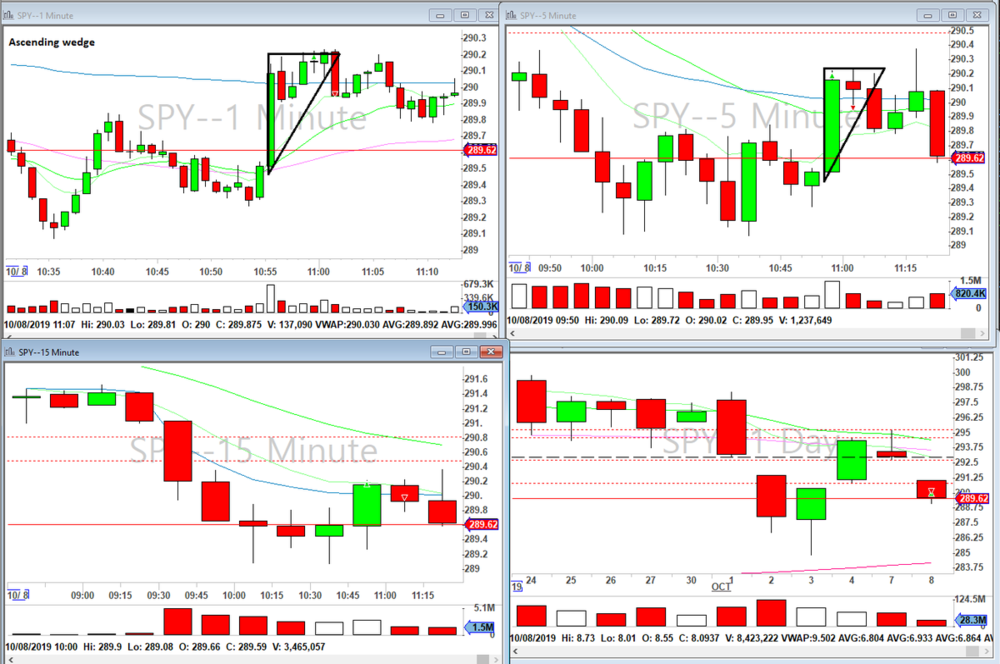Image resolution: width=1000 pixels, height=664 pixels.
Task: Click the underlined 10/ 8 date on 1-minute chart
Action: tap(16, 271)
